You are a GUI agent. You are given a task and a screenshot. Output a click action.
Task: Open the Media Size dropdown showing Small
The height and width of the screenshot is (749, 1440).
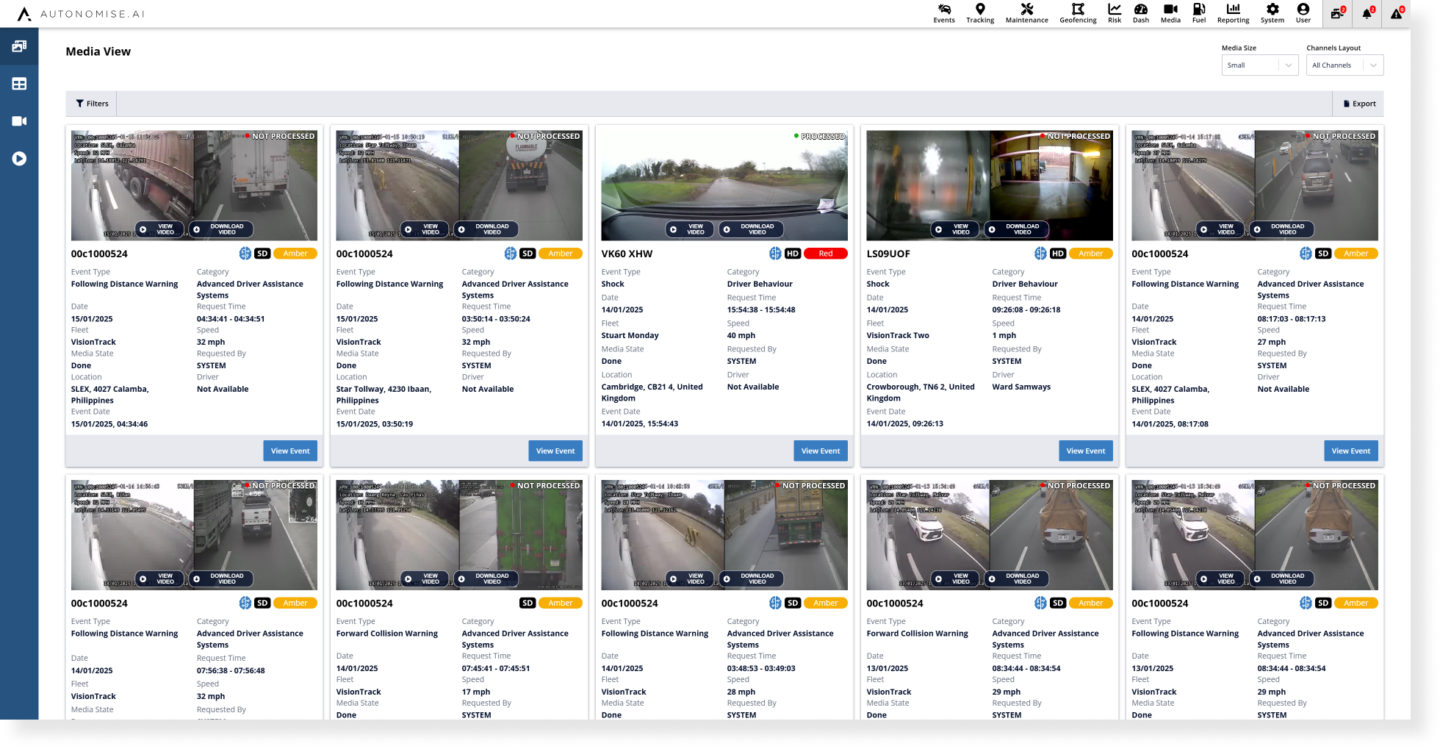pyautogui.click(x=1260, y=65)
